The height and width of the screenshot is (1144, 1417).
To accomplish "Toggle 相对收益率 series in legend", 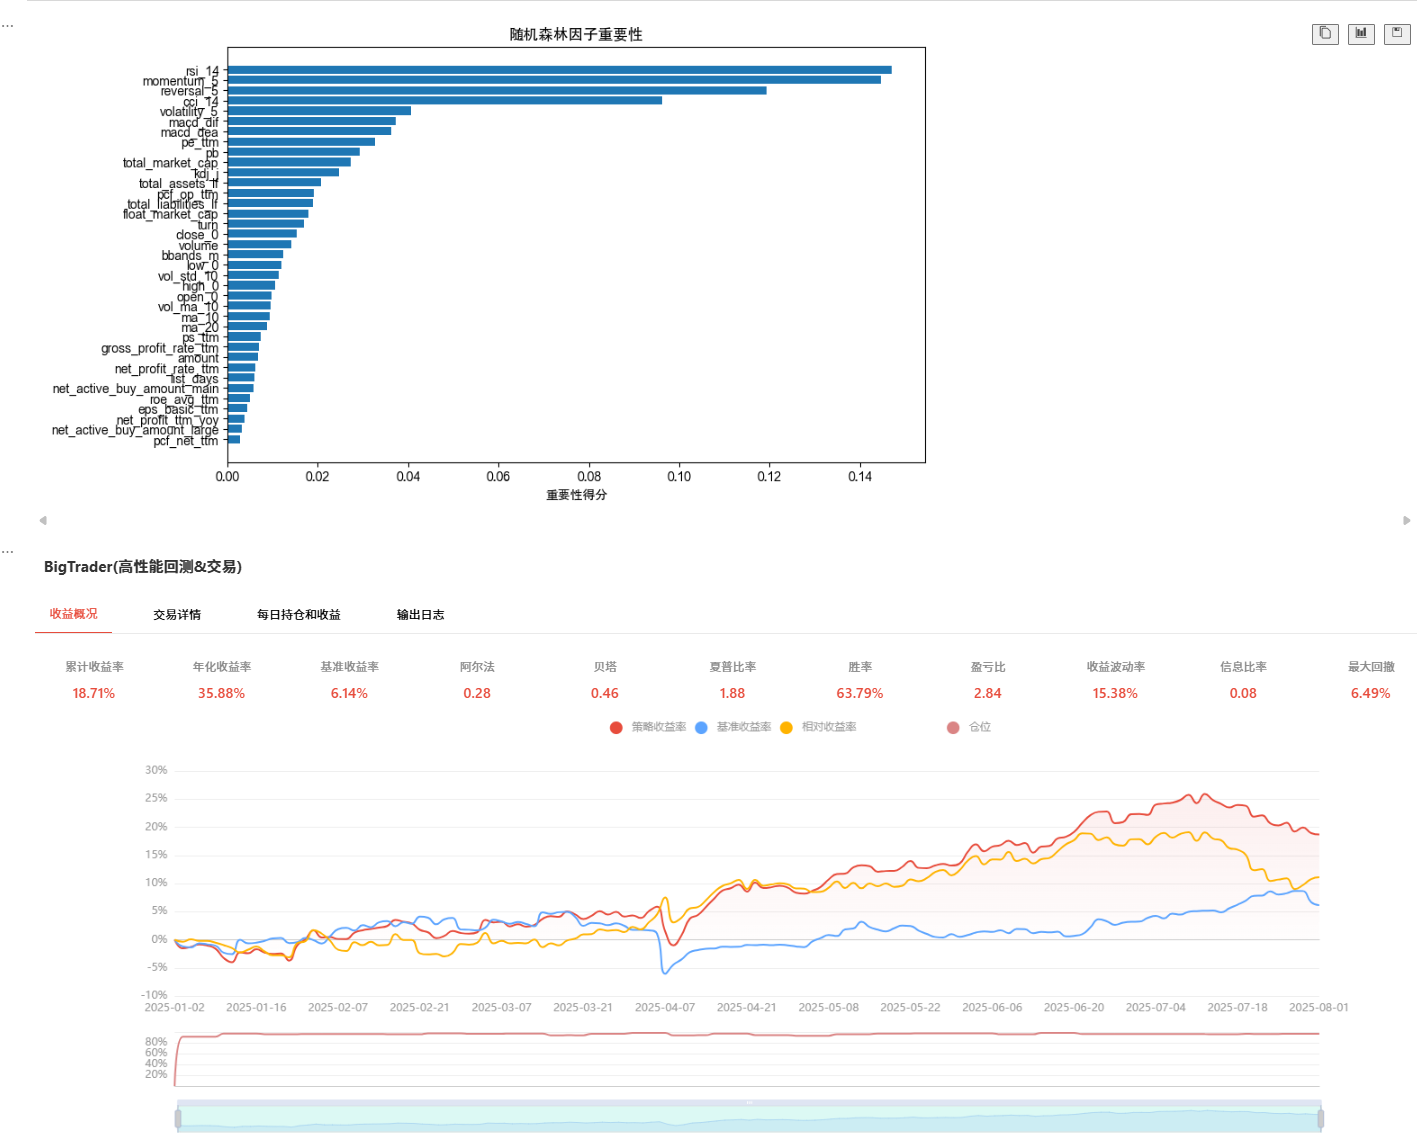I will pos(818,727).
